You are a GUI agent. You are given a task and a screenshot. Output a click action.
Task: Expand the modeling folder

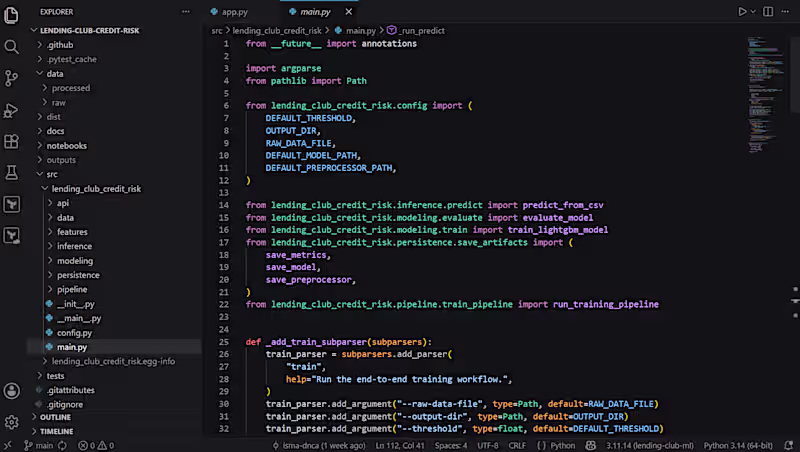pos(75,261)
